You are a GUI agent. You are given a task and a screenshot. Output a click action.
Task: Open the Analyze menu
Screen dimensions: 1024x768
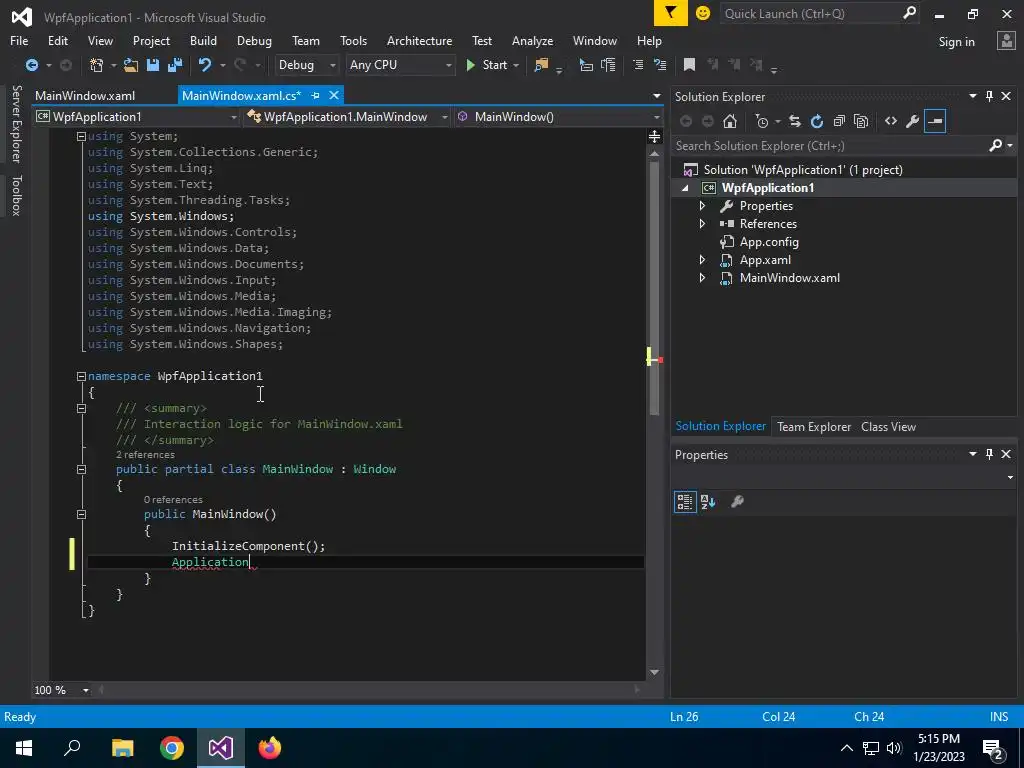[532, 40]
